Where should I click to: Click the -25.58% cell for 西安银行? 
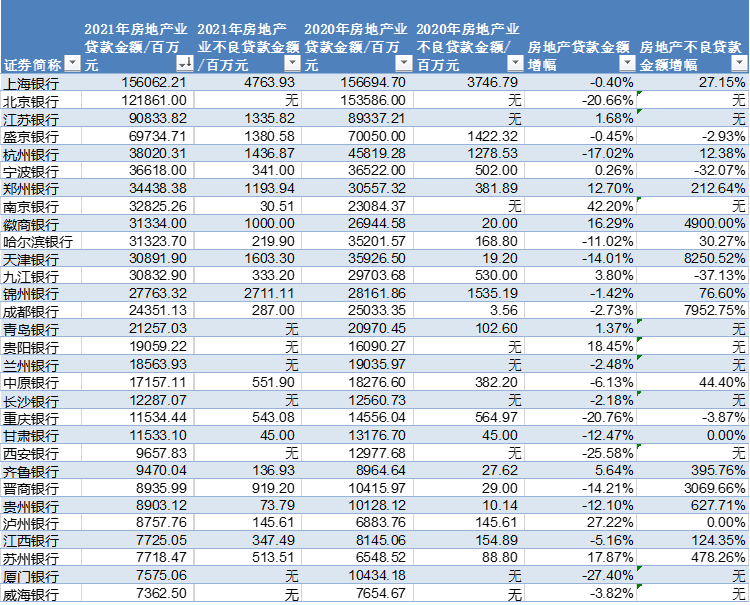pyautogui.click(x=580, y=453)
